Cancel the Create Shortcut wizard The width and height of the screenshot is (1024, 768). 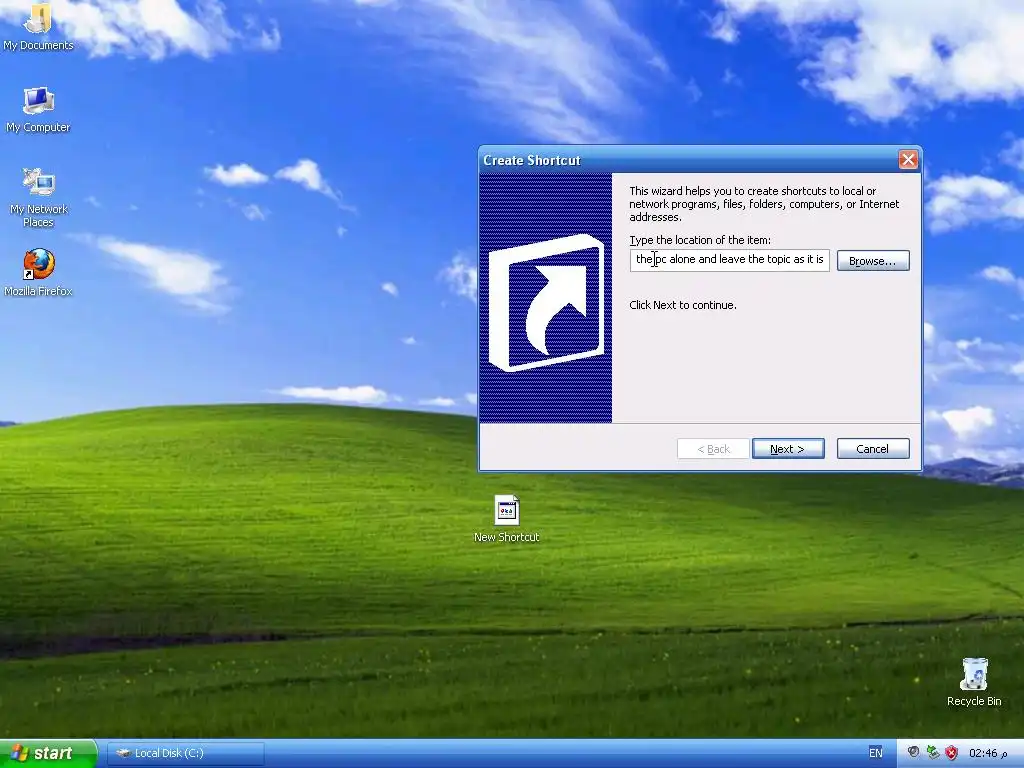point(872,449)
